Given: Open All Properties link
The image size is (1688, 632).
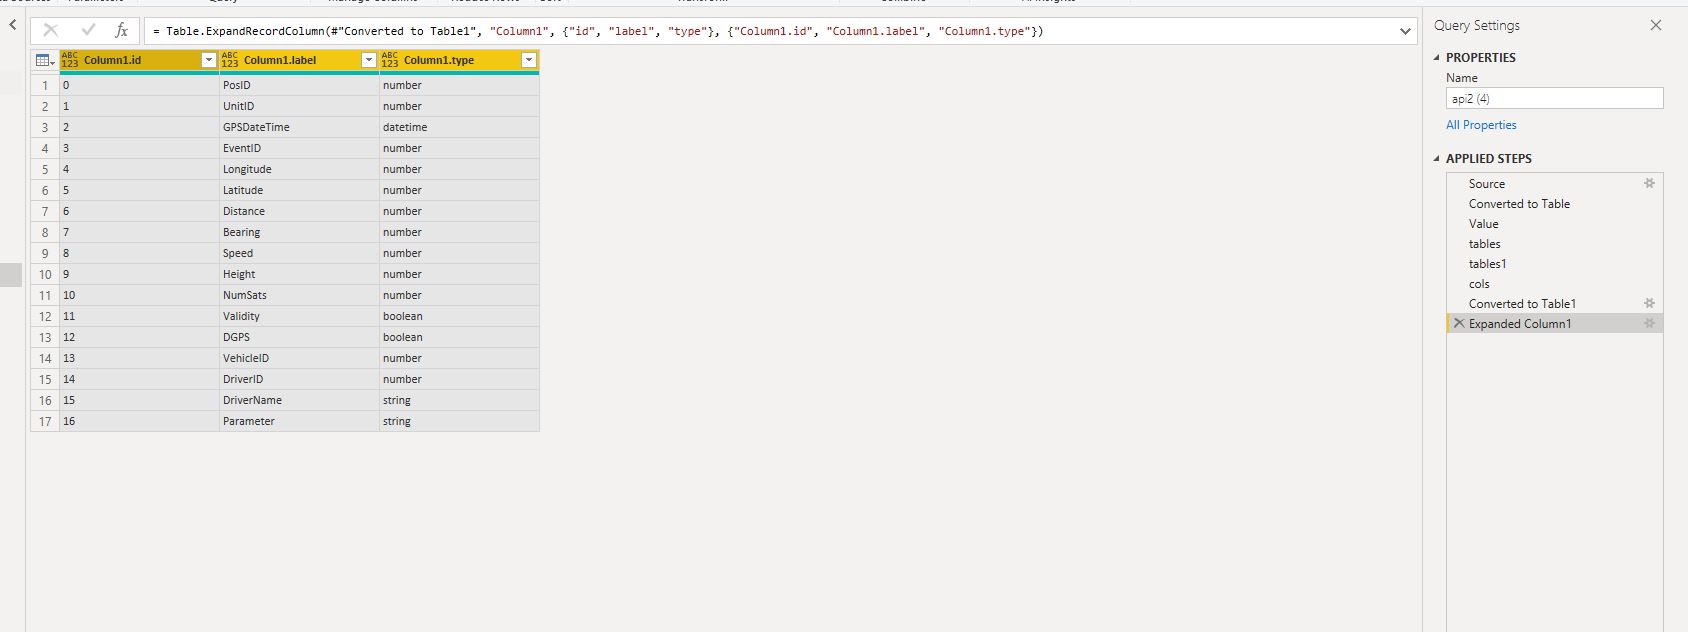Looking at the screenshot, I should 1481,125.
